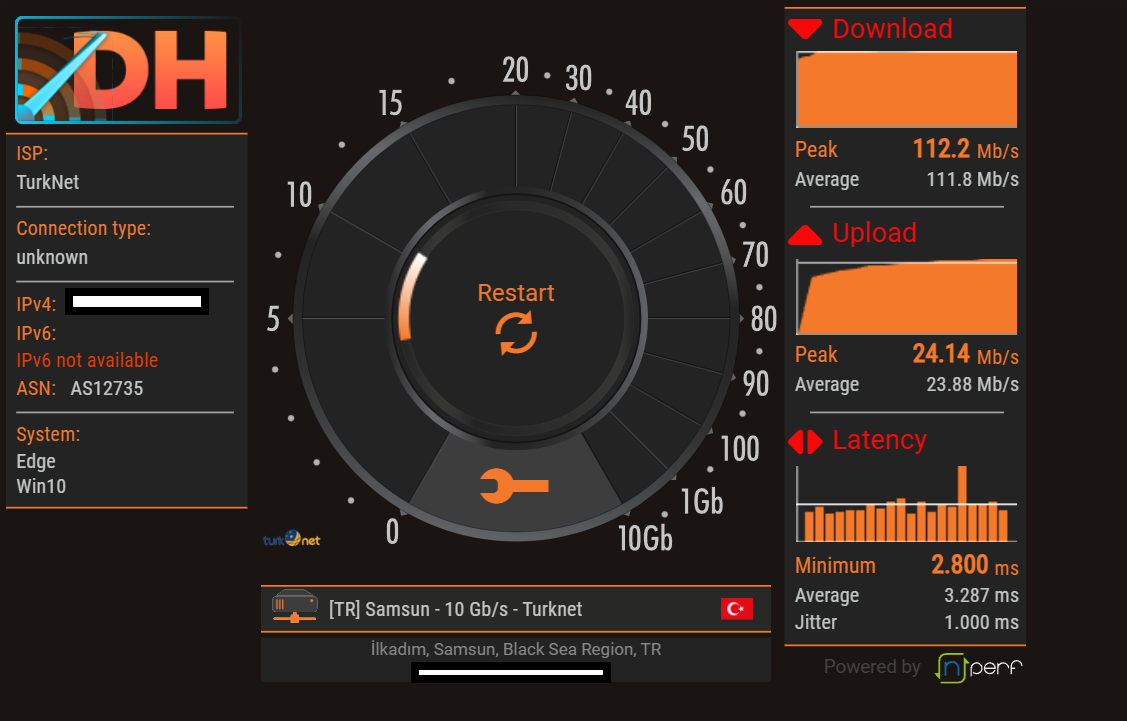Click the server rack icon beside Samsun
Screen dimensions: 1127x721
click(x=295, y=606)
